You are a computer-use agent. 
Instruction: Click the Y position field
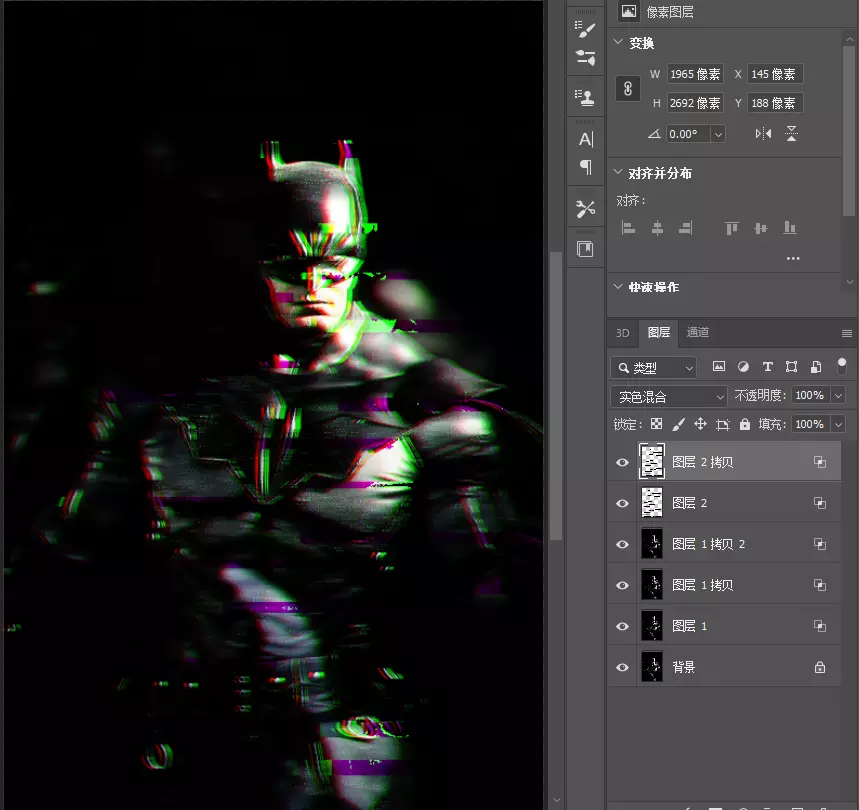[x=775, y=103]
